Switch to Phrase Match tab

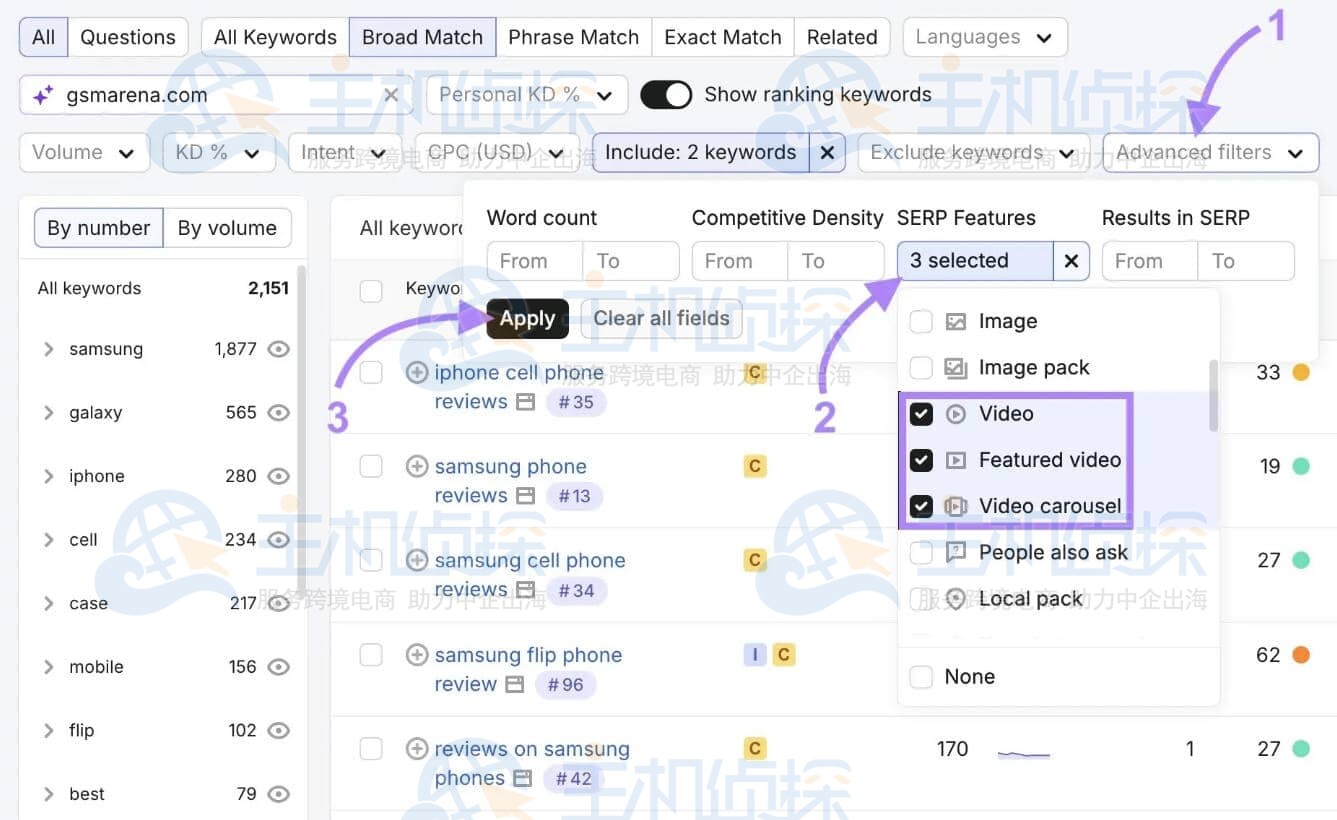tap(573, 38)
